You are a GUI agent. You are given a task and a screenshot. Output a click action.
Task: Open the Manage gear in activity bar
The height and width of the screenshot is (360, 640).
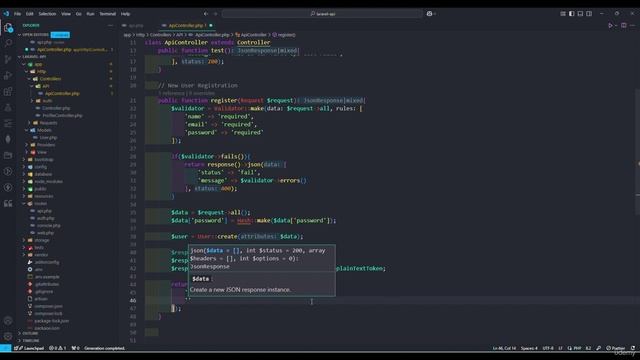click(8, 336)
